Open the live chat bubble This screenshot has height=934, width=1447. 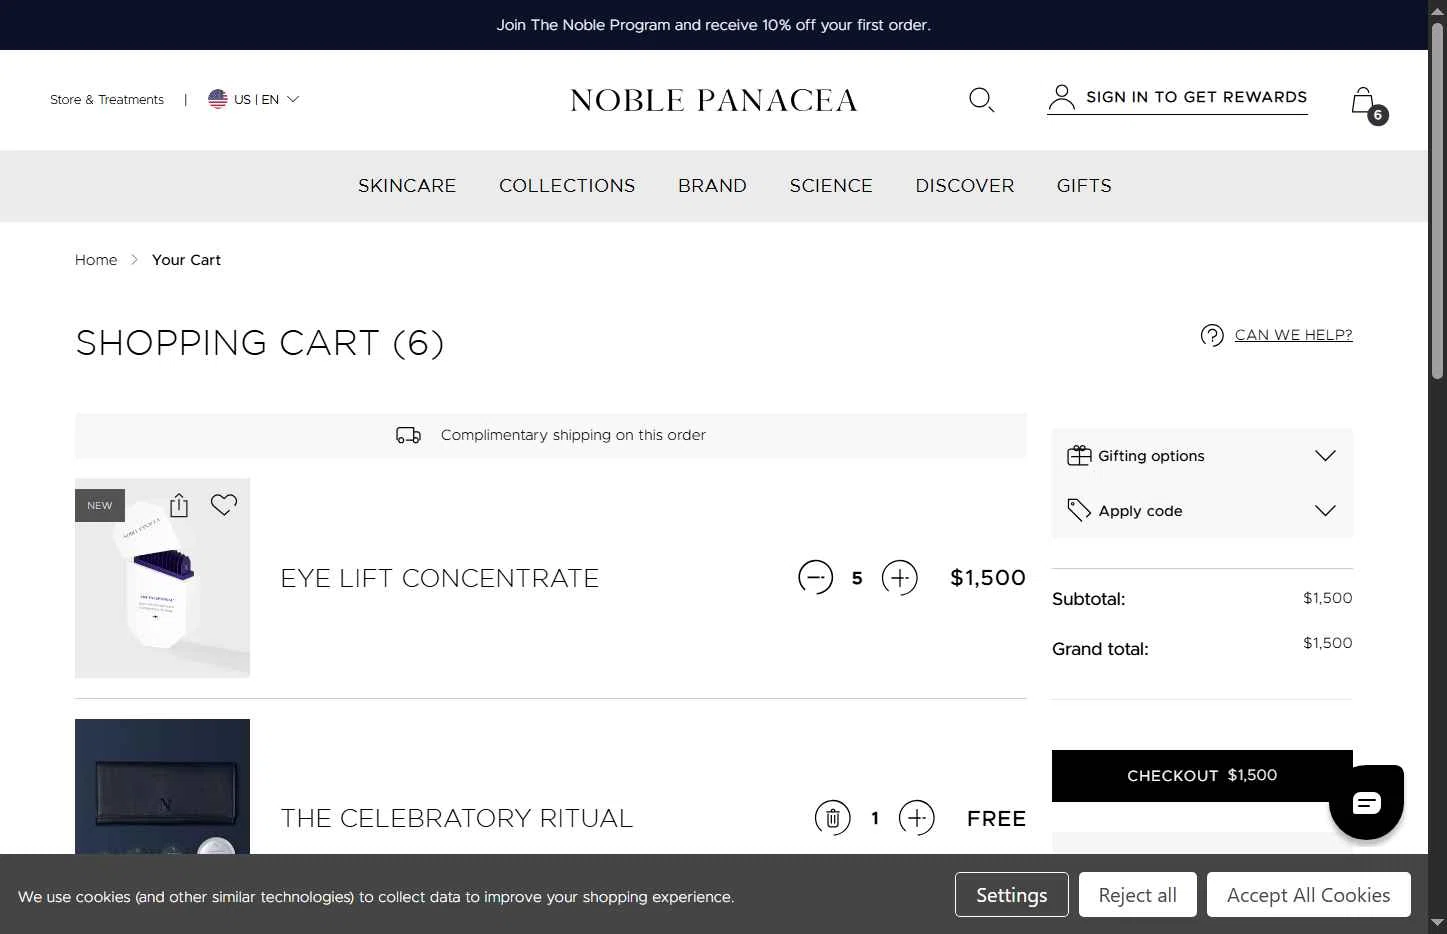1366,802
